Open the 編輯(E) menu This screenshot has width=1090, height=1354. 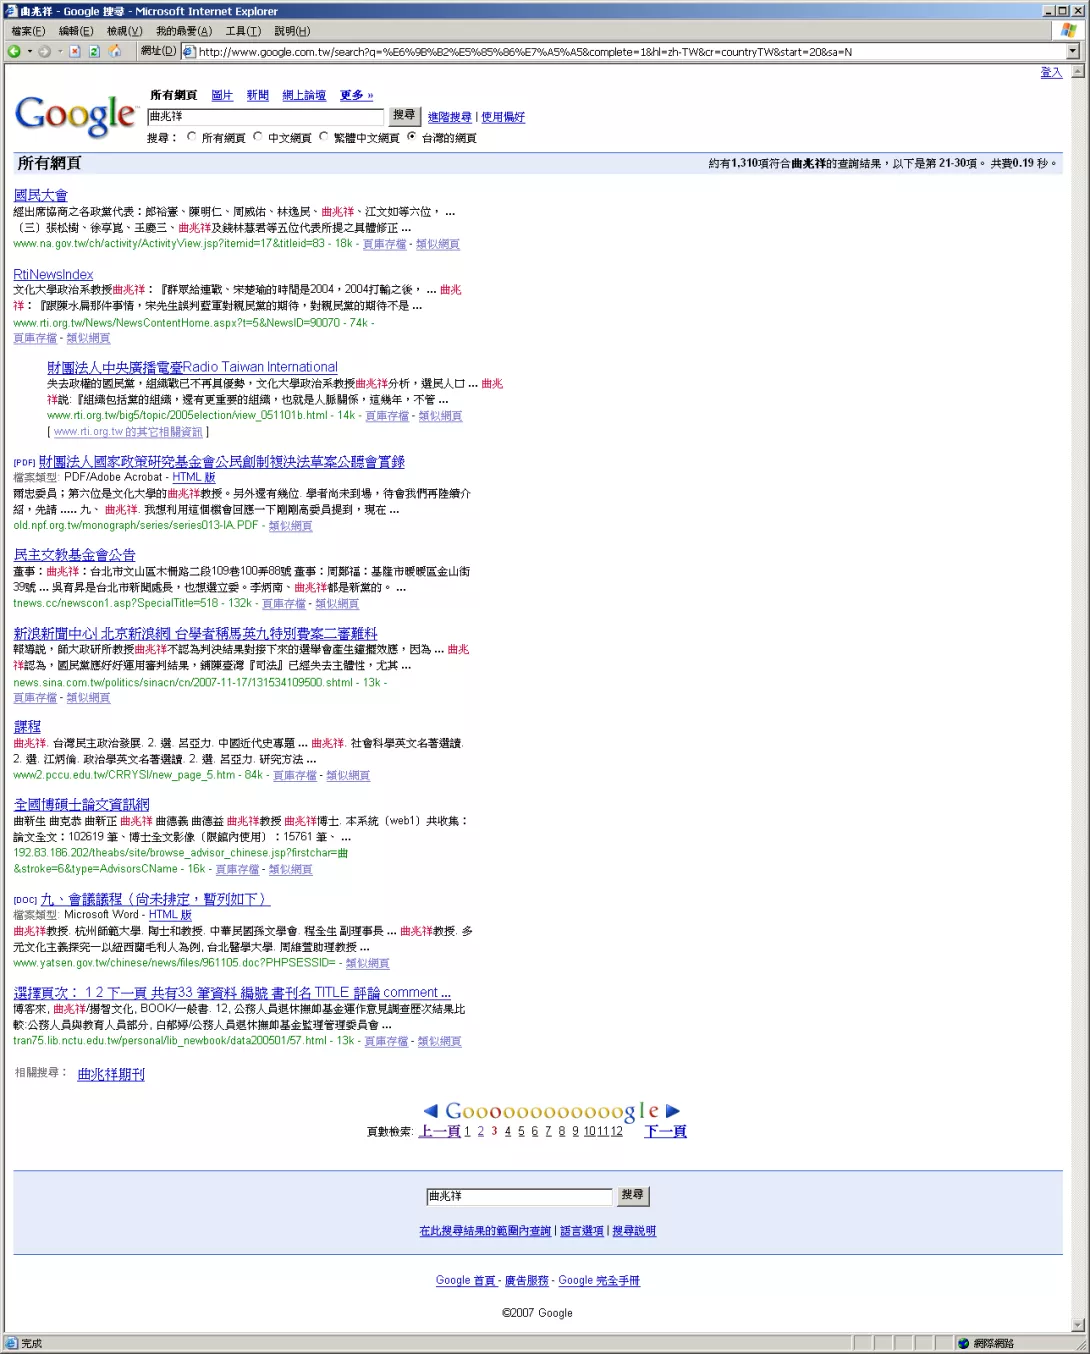point(76,31)
